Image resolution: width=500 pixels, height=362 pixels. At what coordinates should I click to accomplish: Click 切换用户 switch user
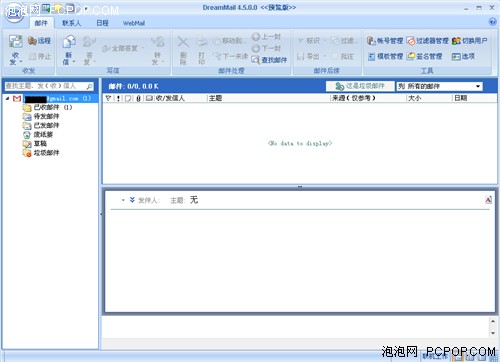470,41
